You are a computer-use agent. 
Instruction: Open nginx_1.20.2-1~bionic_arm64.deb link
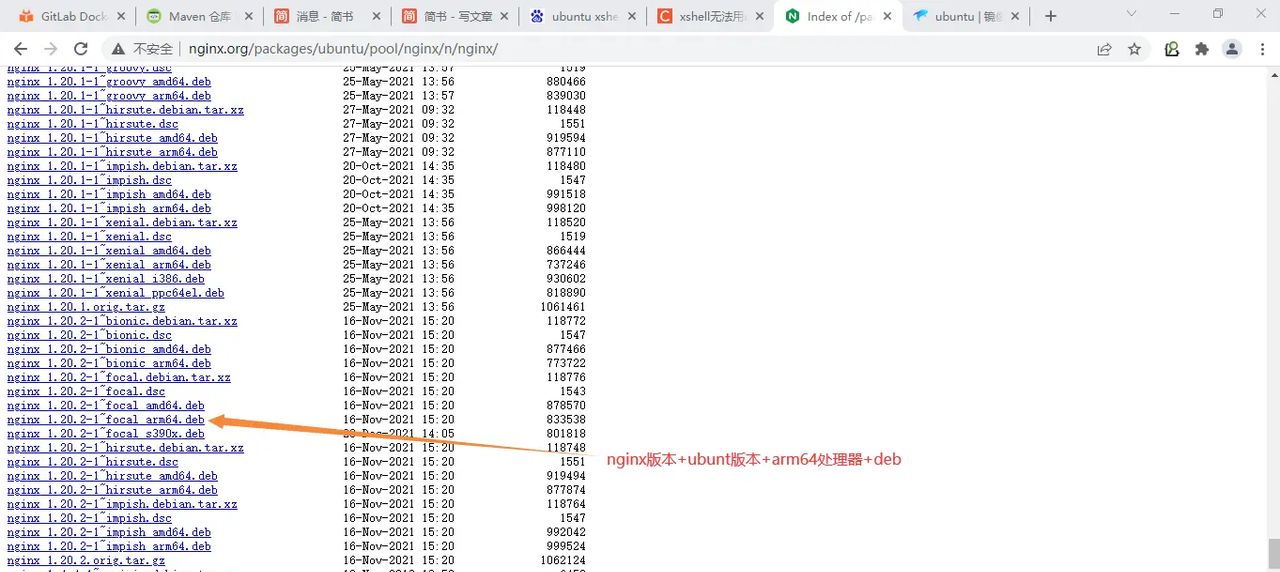click(x=109, y=363)
